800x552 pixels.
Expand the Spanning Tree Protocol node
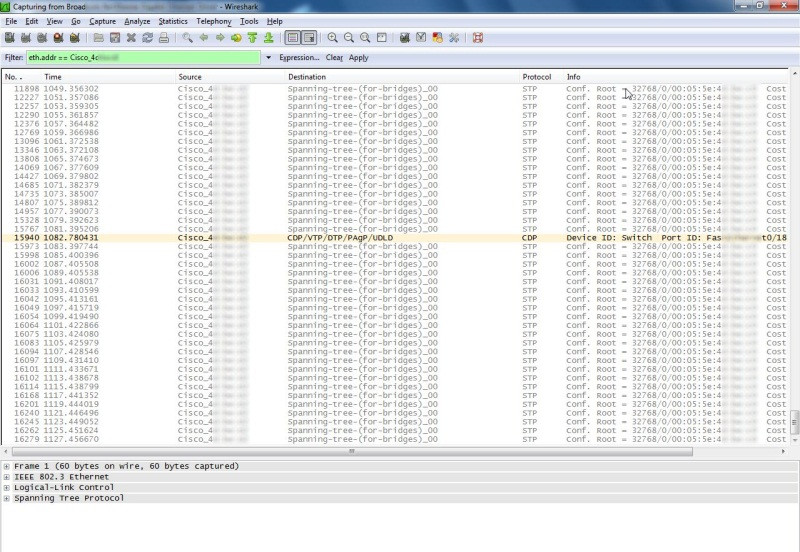[6, 498]
